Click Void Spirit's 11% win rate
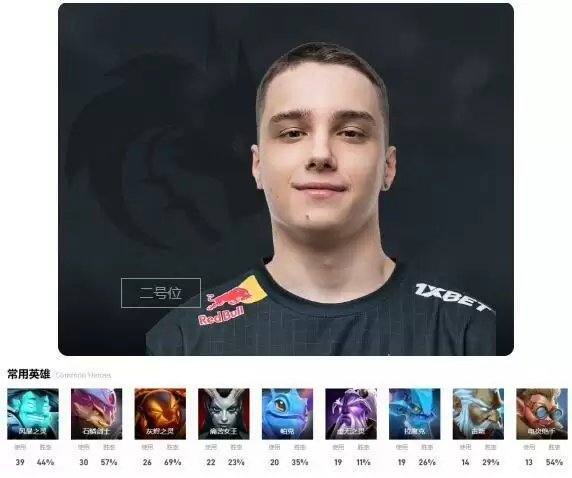Viewport: 572px width, 478px height. coord(363,462)
